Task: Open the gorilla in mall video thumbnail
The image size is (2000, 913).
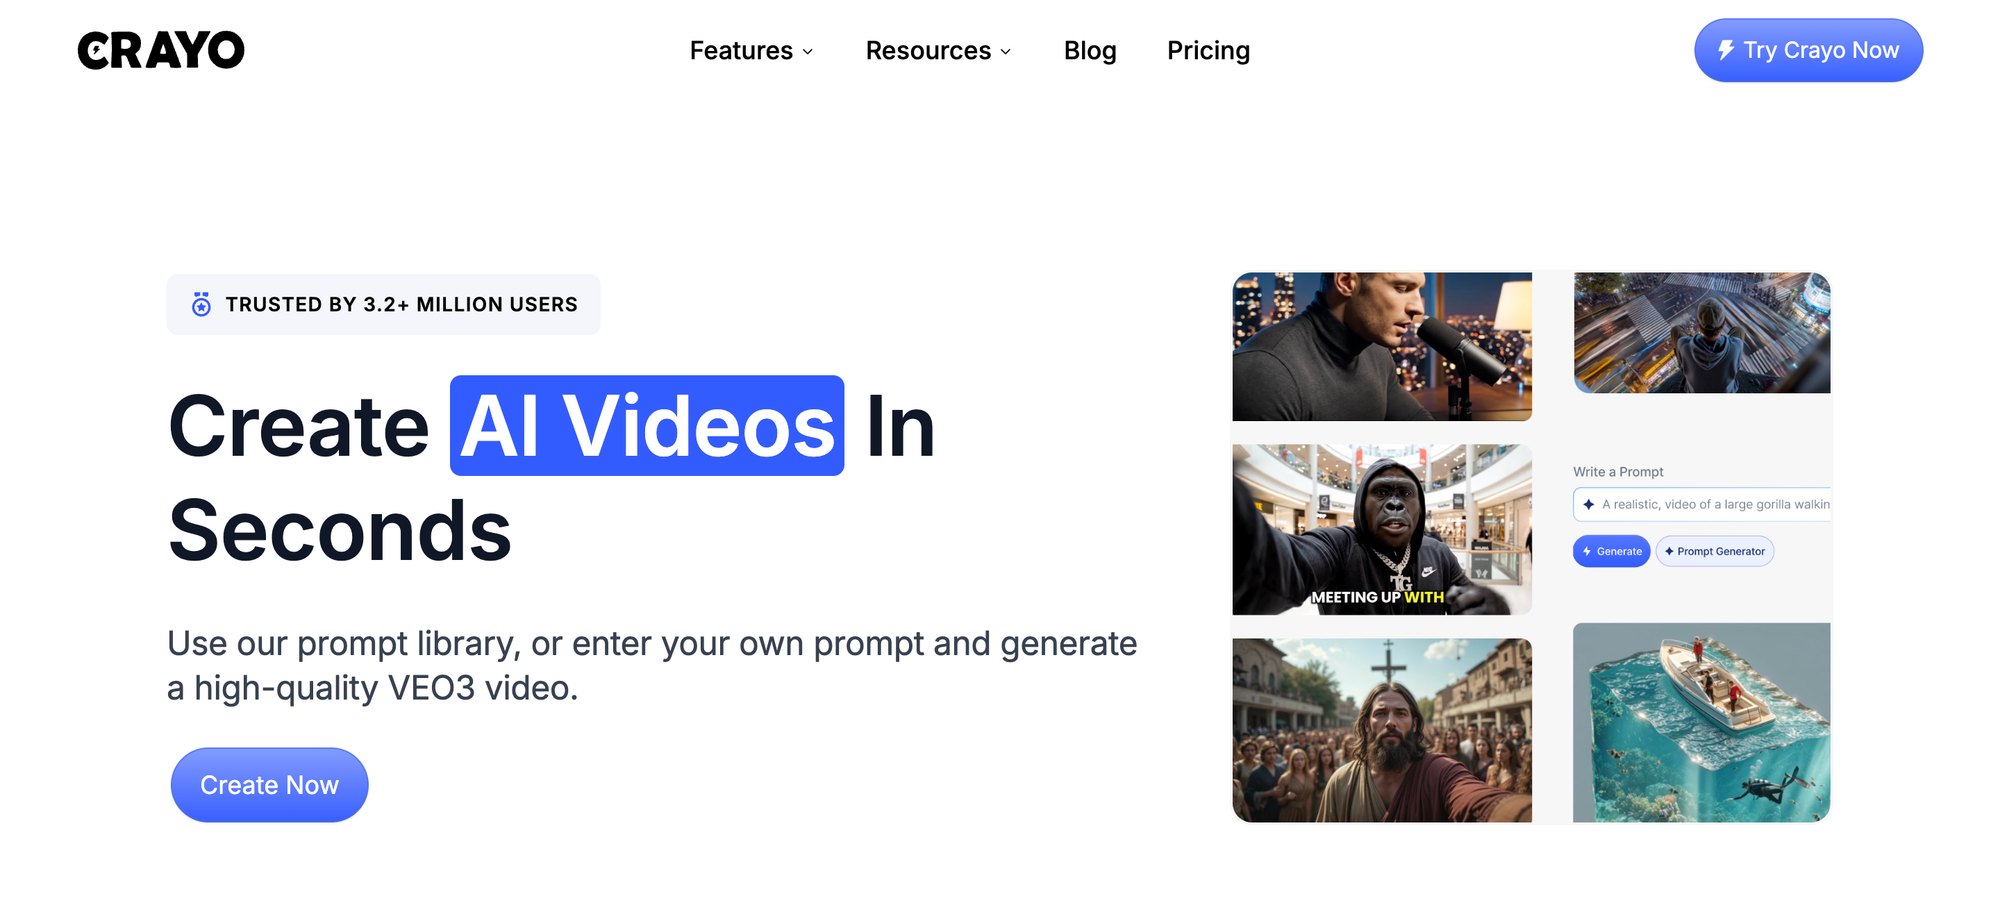Action: [x=1381, y=529]
